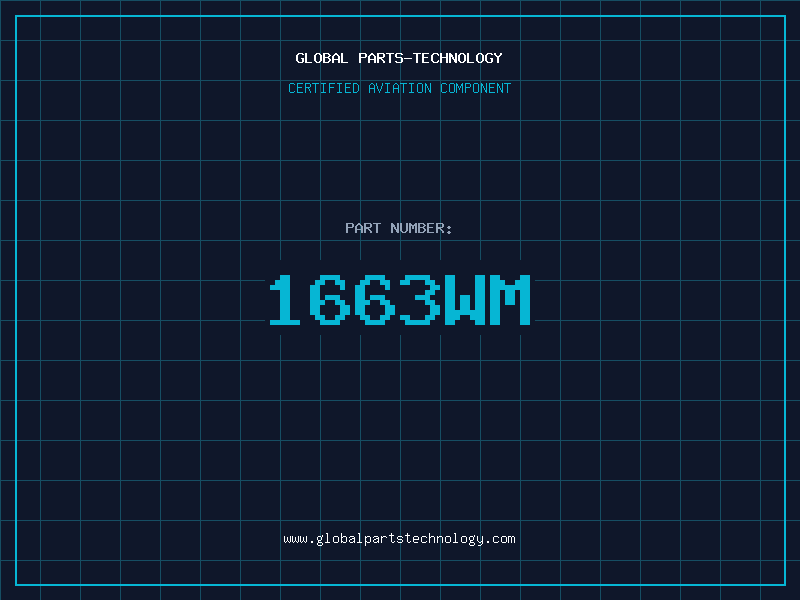Select the part number 1663WM
This screenshot has width=800, height=600.
tap(400, 299)
